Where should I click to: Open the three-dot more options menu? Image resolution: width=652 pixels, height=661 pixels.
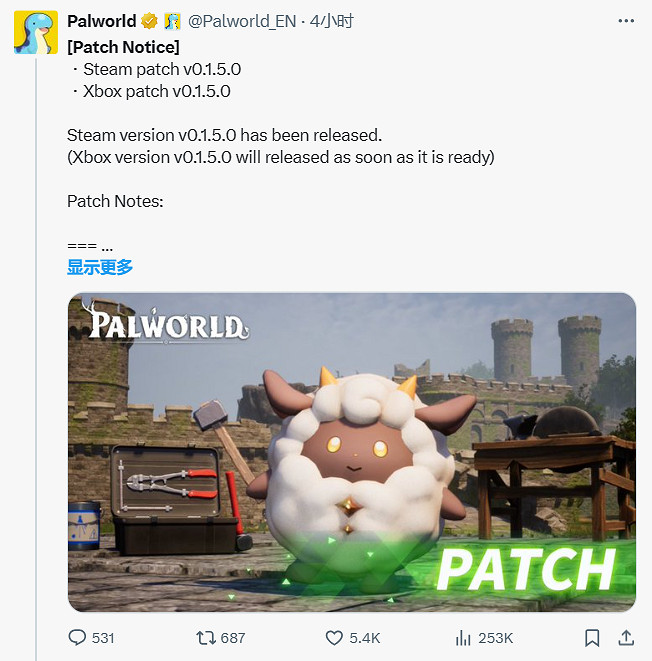(626, 21)
